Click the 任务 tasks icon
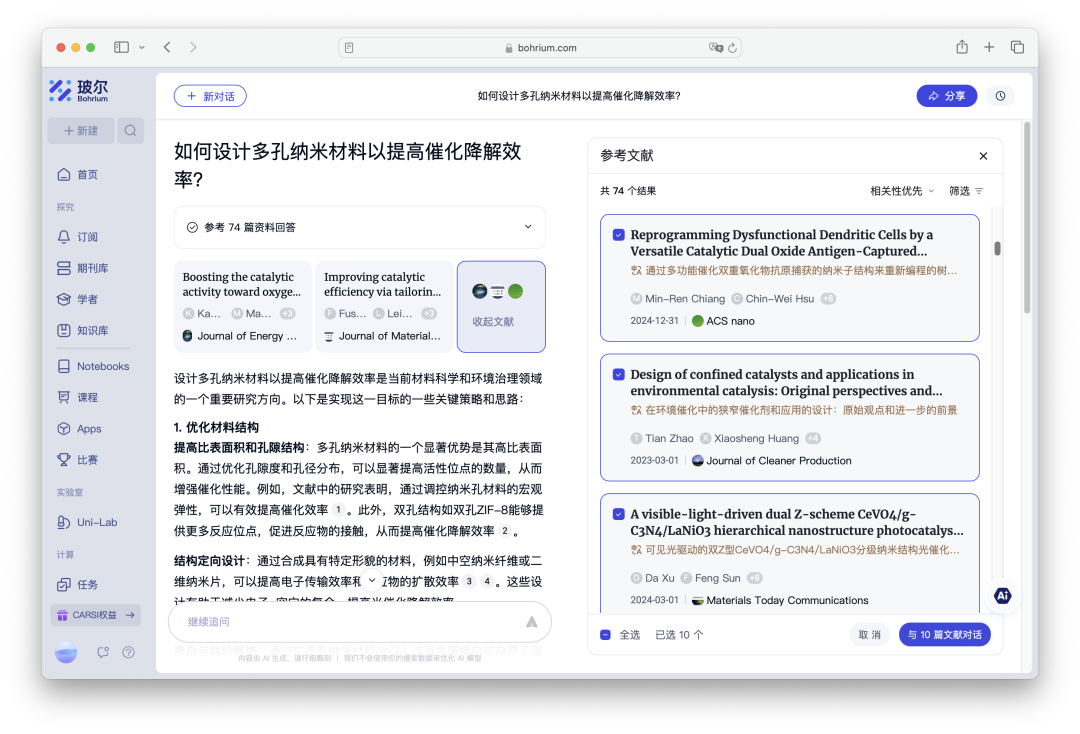Image resolution: width=1080 pixels, height=734 pixels. (63, 585)
